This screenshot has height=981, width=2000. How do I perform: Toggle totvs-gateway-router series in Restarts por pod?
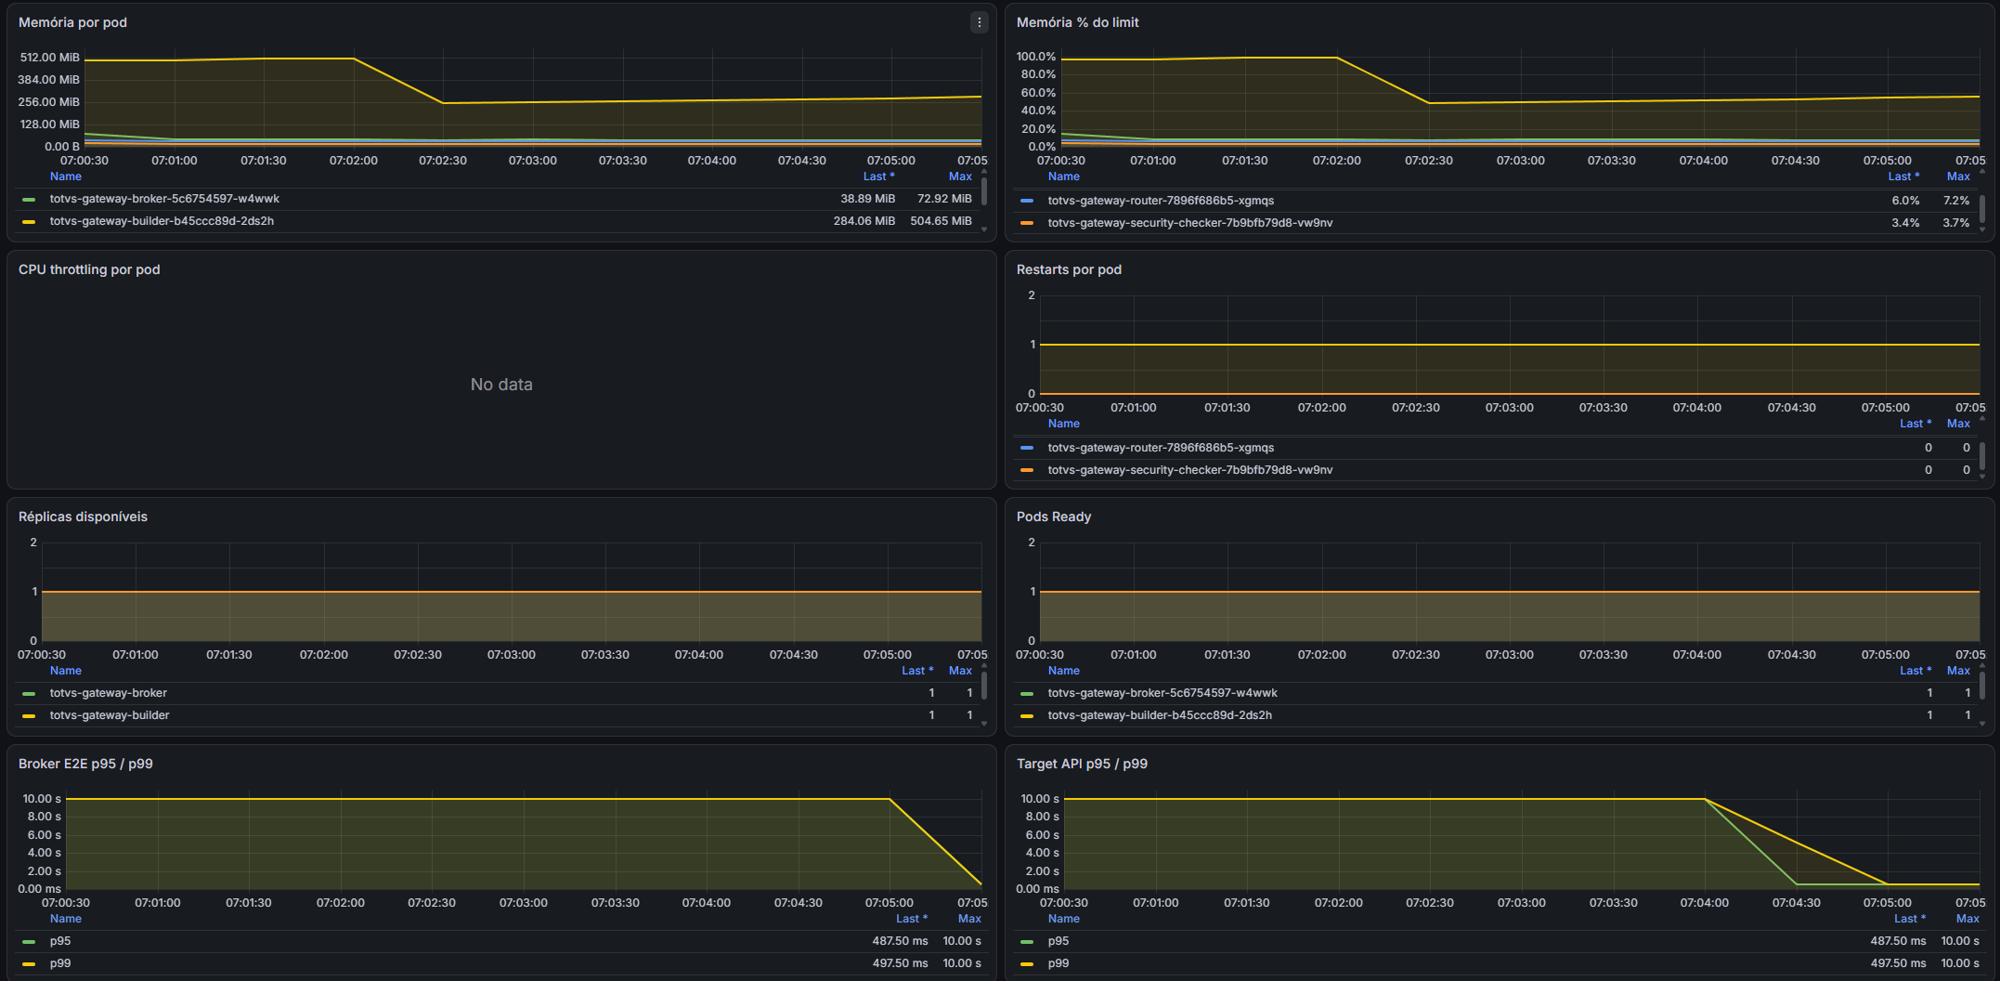pos(1160,448)
